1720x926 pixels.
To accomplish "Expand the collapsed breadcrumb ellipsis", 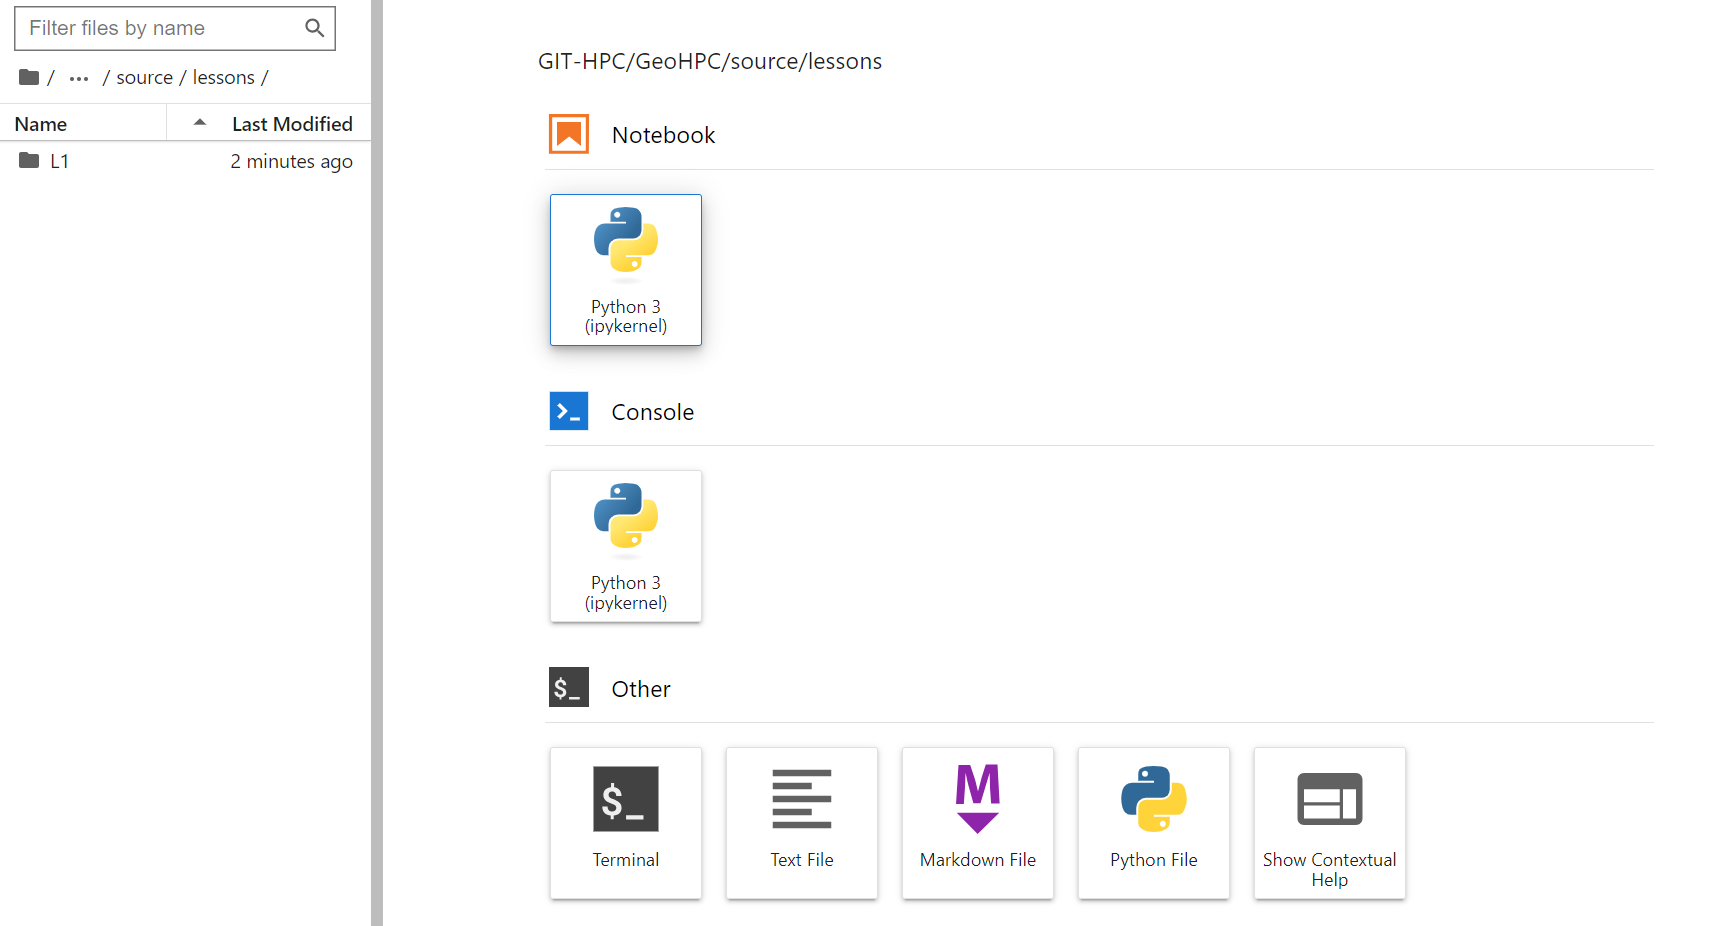I will coord(79,78).
